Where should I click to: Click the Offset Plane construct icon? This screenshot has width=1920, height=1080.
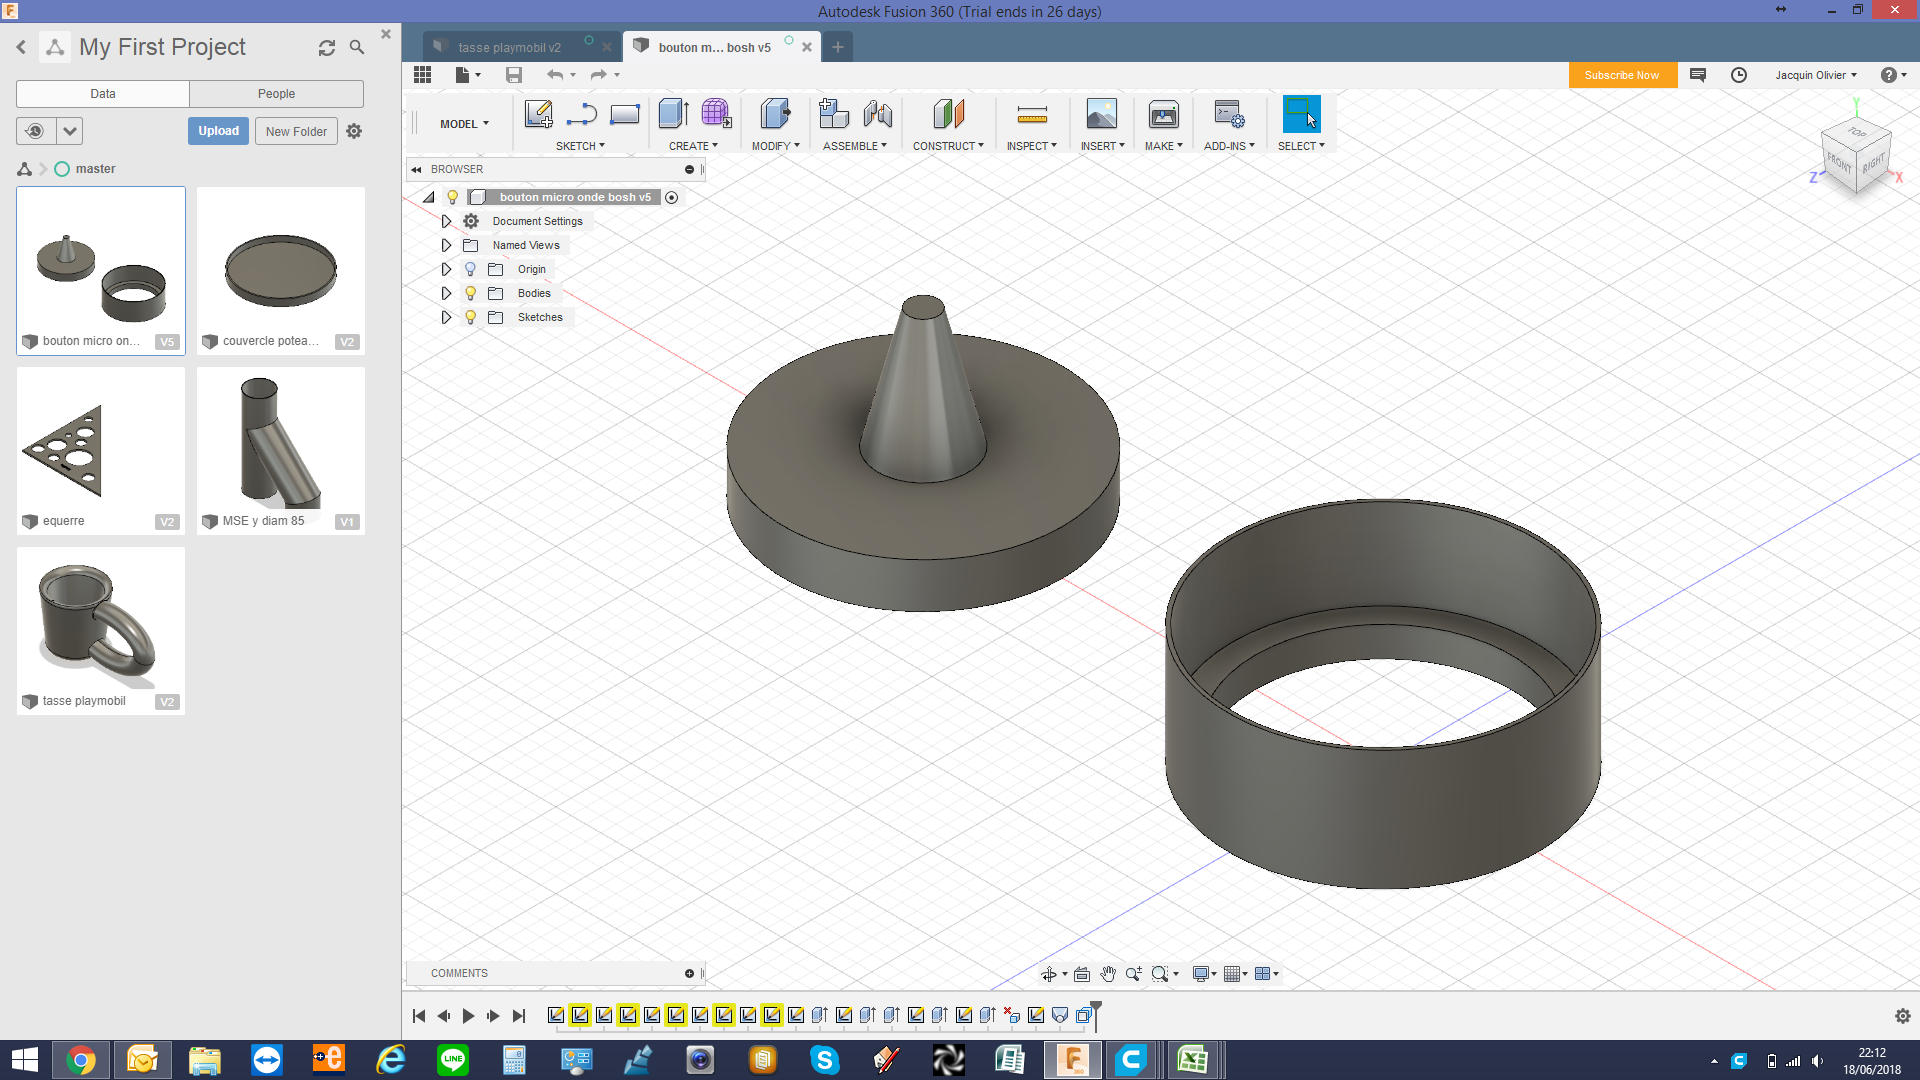[948, 114]
